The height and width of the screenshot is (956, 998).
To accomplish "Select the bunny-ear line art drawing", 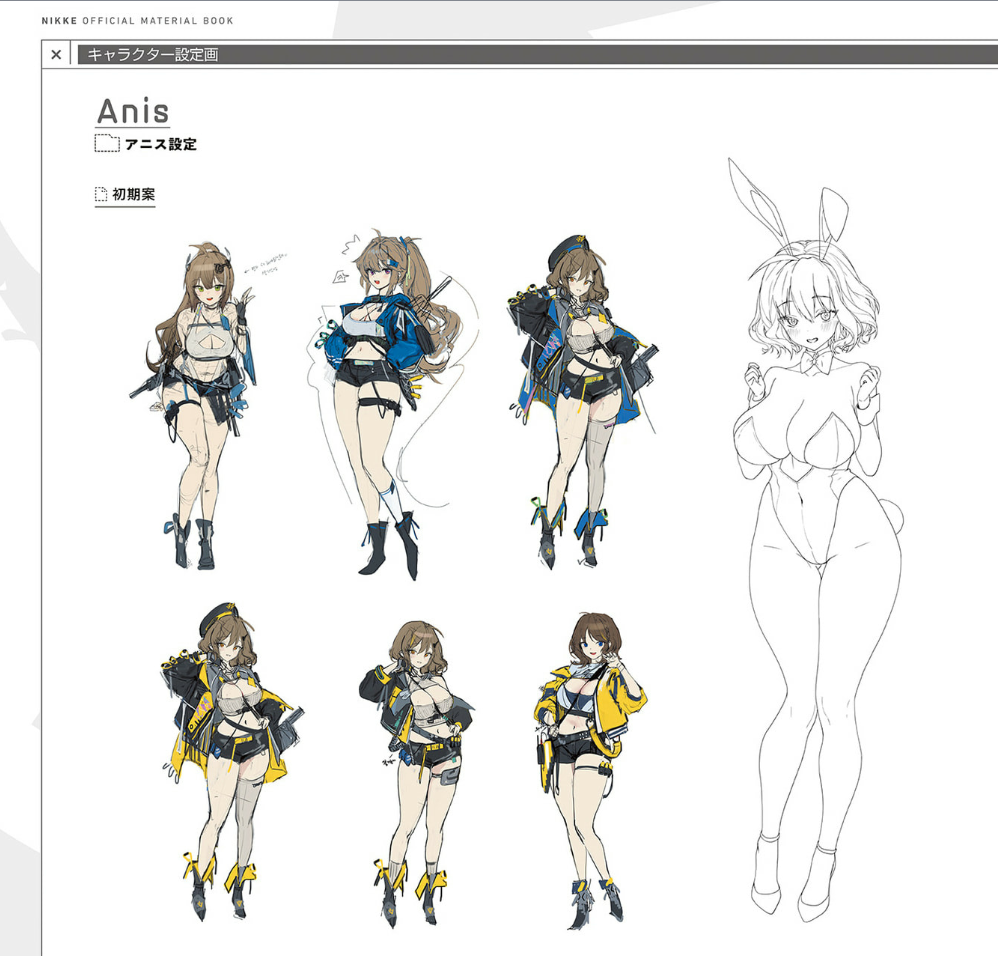I will 816,540.
